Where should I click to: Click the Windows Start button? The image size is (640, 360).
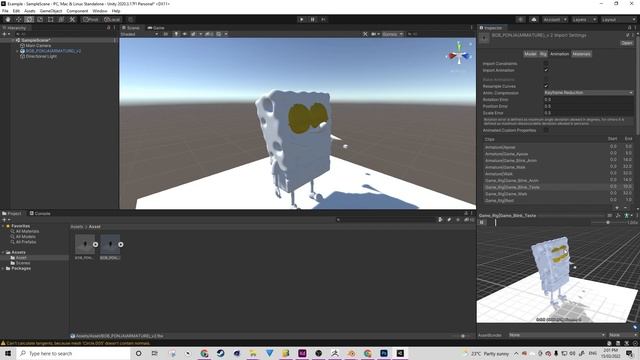(x=8, y=353)
